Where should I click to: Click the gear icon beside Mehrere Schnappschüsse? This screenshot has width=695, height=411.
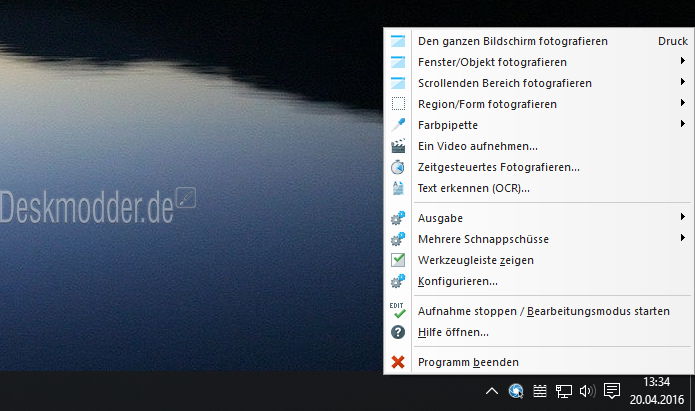398,239
